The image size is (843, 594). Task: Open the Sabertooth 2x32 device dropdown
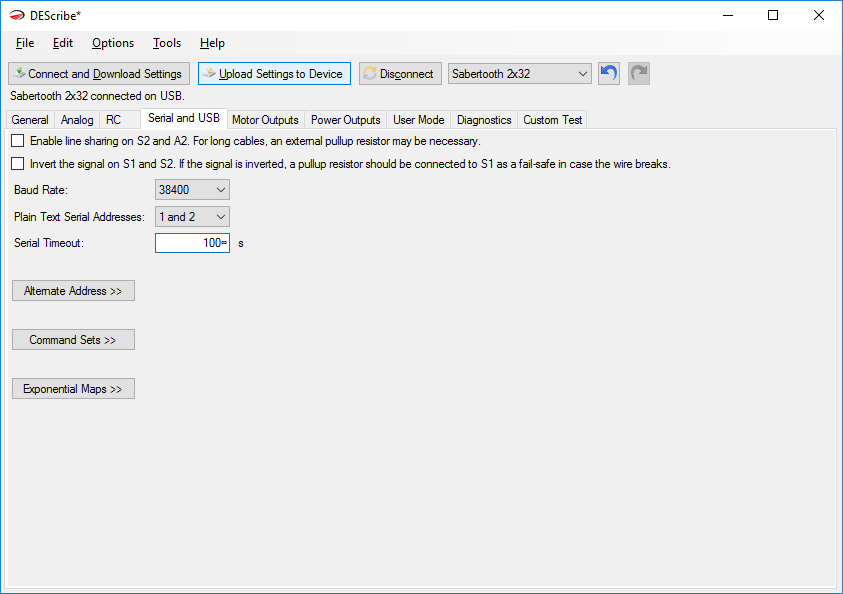point(519,74)
